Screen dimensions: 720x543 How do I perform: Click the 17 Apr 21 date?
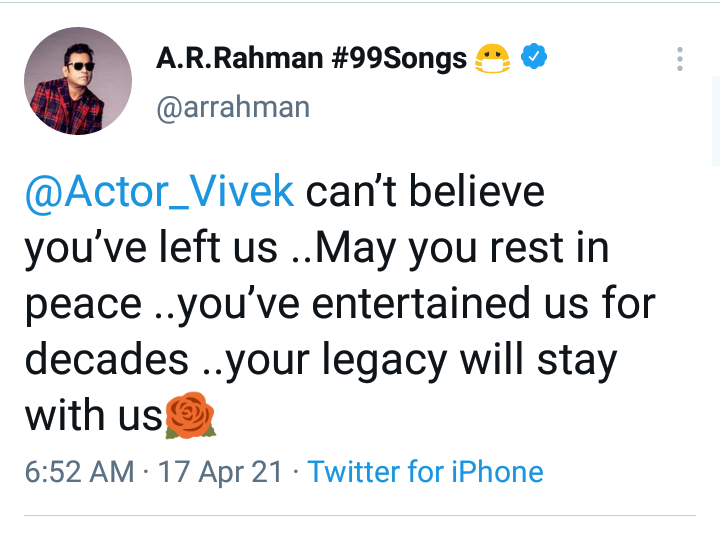coord(220,472)
